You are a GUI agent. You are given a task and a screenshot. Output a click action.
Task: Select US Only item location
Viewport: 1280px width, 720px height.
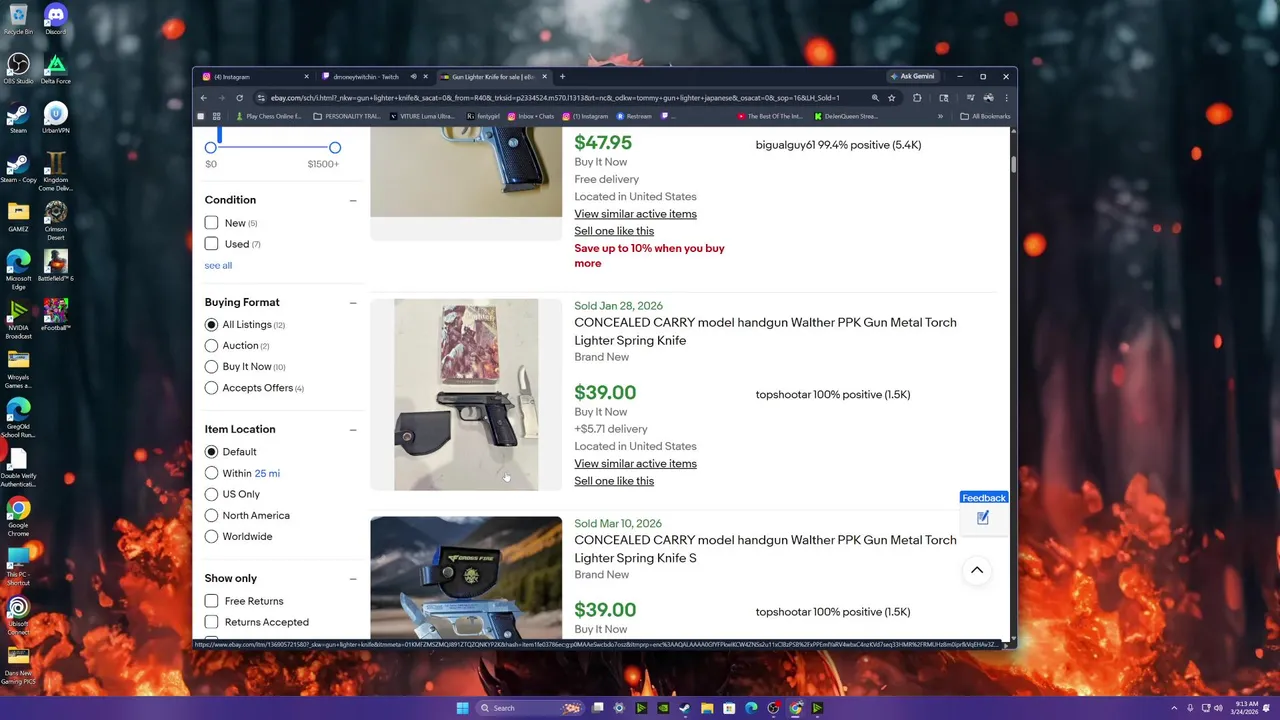pos(211,494)
